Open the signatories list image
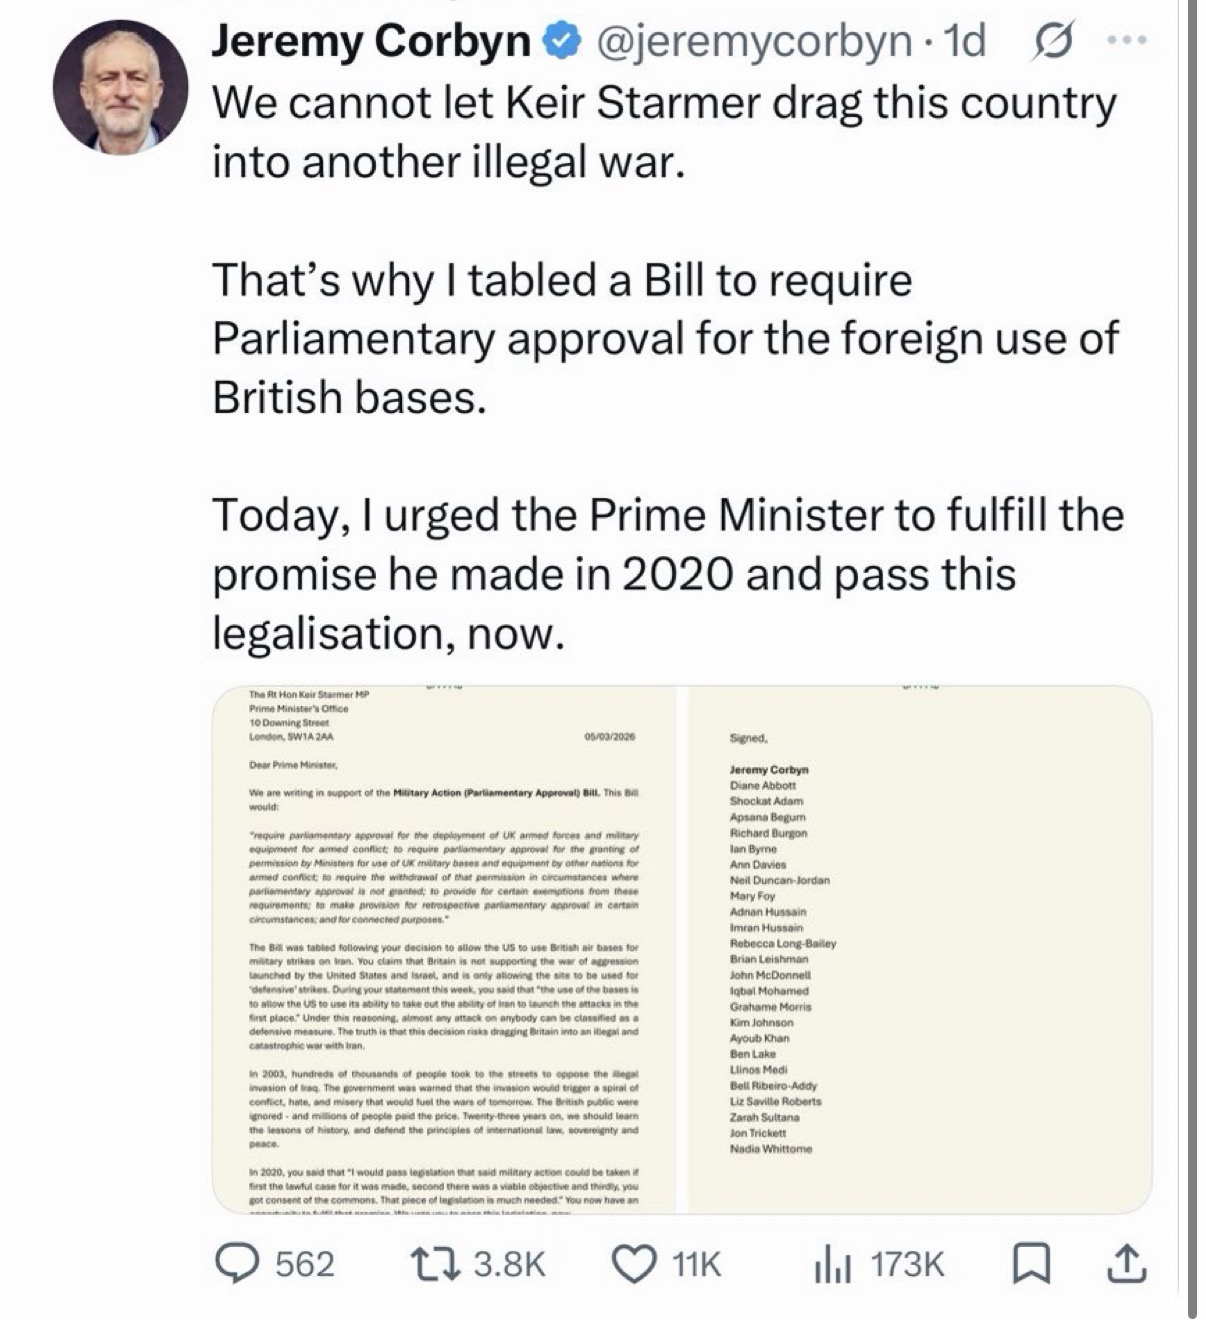 click(x=918, y=950)
